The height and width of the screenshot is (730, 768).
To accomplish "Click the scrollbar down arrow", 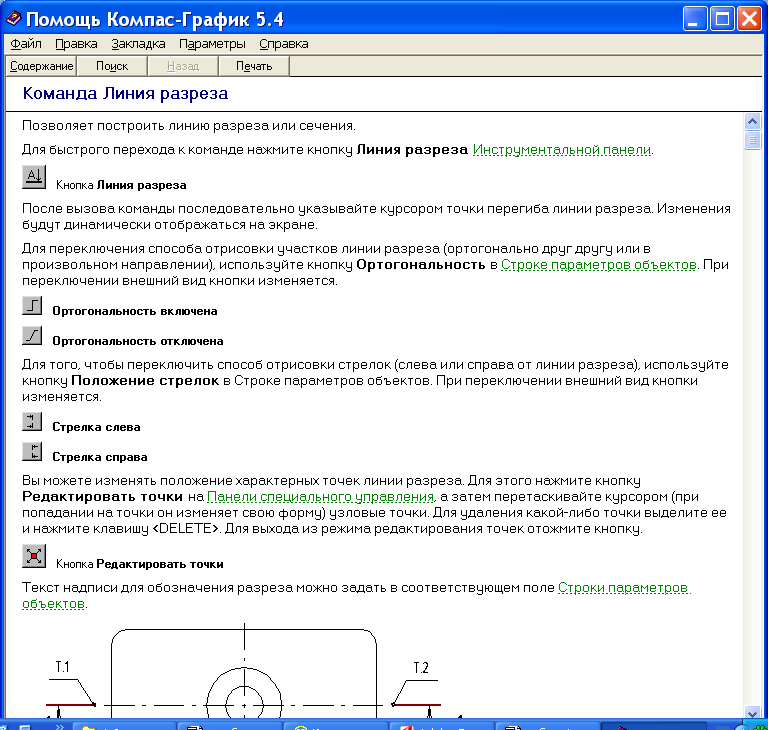I will 752,712.
